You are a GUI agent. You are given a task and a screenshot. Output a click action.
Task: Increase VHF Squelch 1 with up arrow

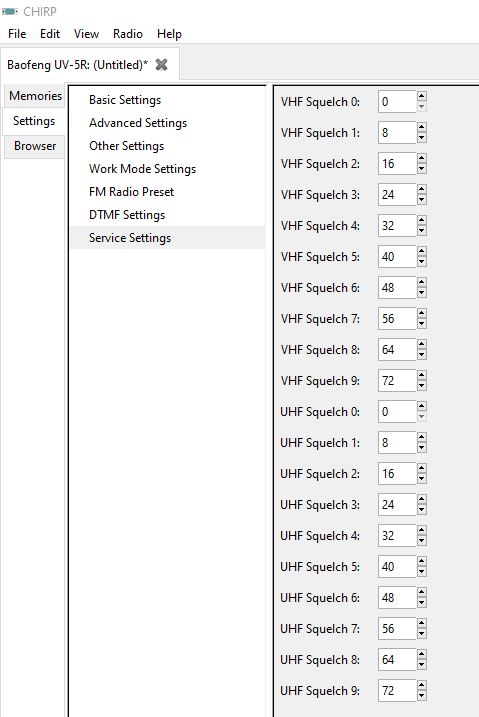[x=422, y=128]
